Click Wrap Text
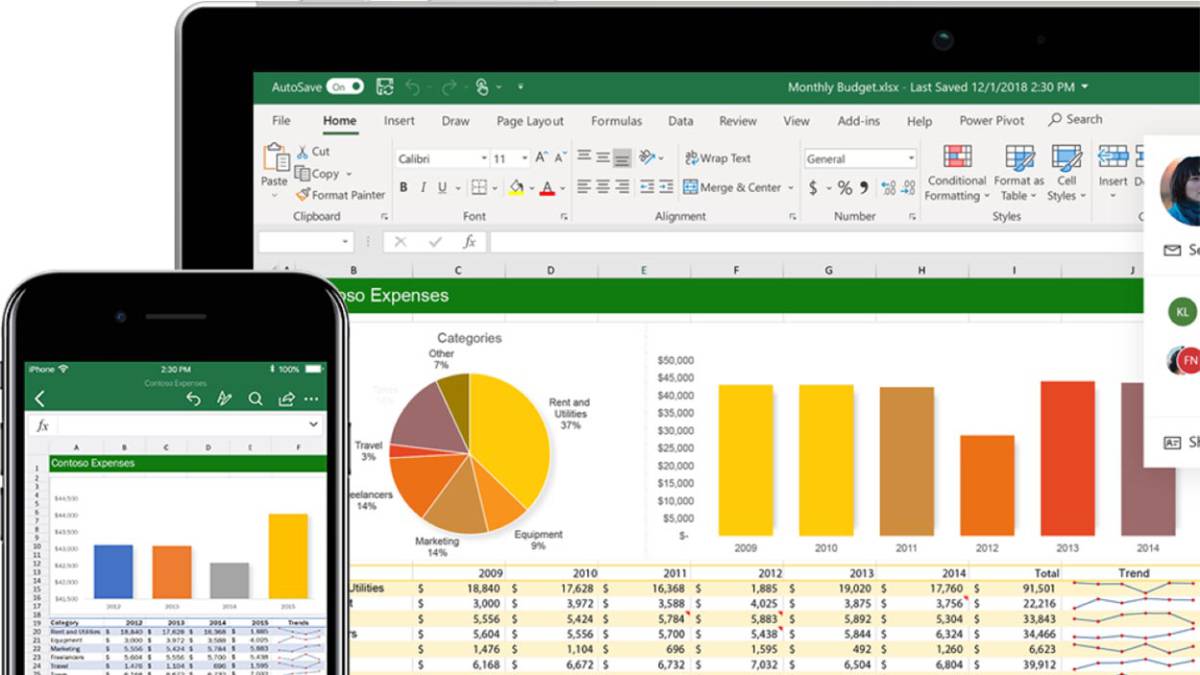Image resolution: width=1200 pixels, height=675 pixels. coord(717,158)
